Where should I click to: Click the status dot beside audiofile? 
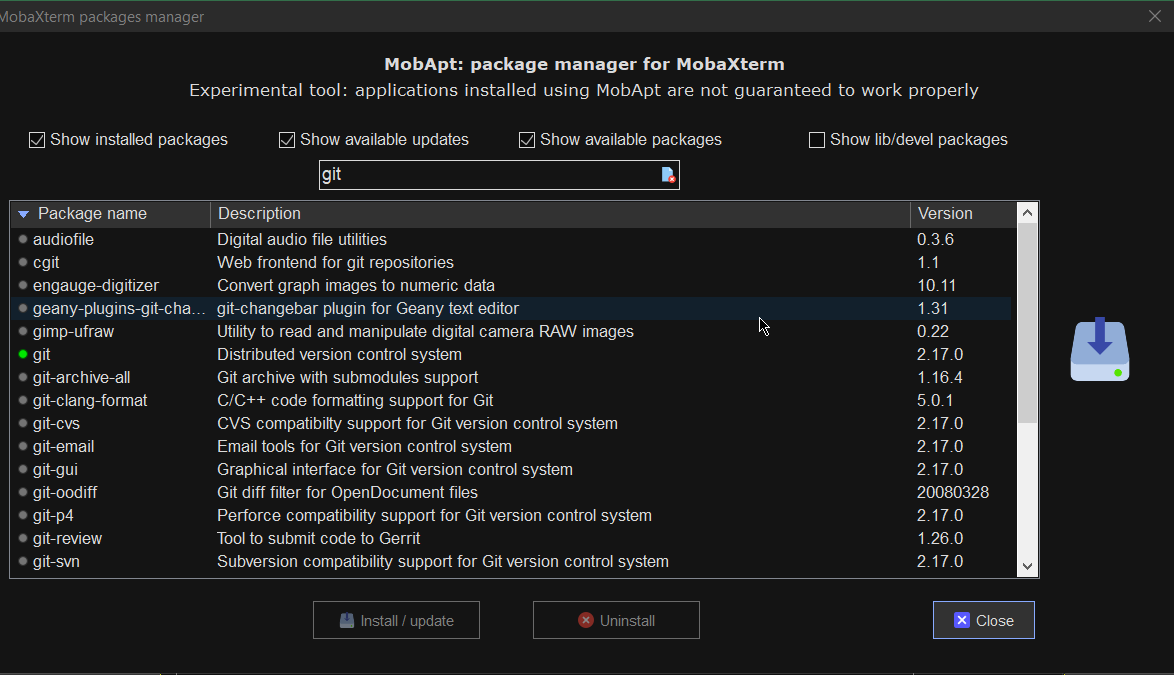point(23,239)
